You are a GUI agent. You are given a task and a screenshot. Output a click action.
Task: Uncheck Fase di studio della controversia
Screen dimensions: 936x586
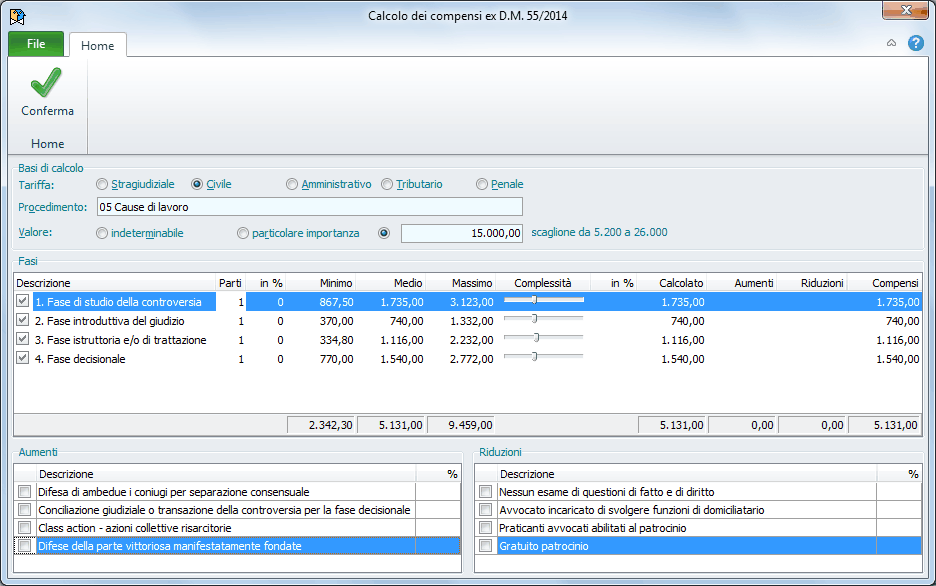[23, 301]
